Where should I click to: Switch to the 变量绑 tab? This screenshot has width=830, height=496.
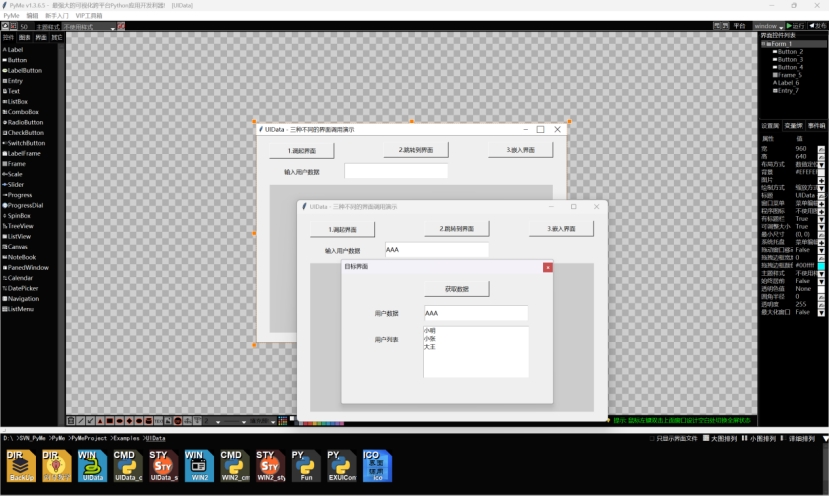[x=793, y=126]
